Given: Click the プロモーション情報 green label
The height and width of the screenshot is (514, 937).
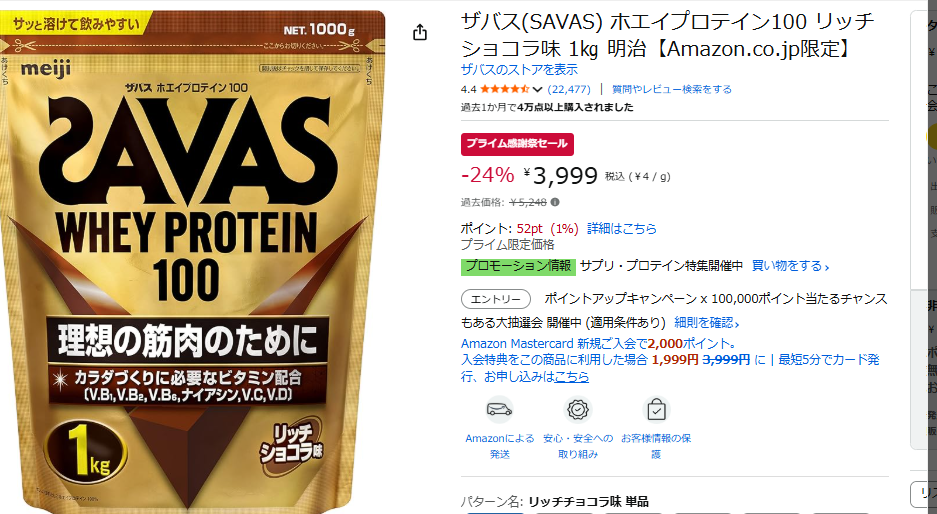Looking at the screenshot, I should pyautogui.click(x=518, y=266).
